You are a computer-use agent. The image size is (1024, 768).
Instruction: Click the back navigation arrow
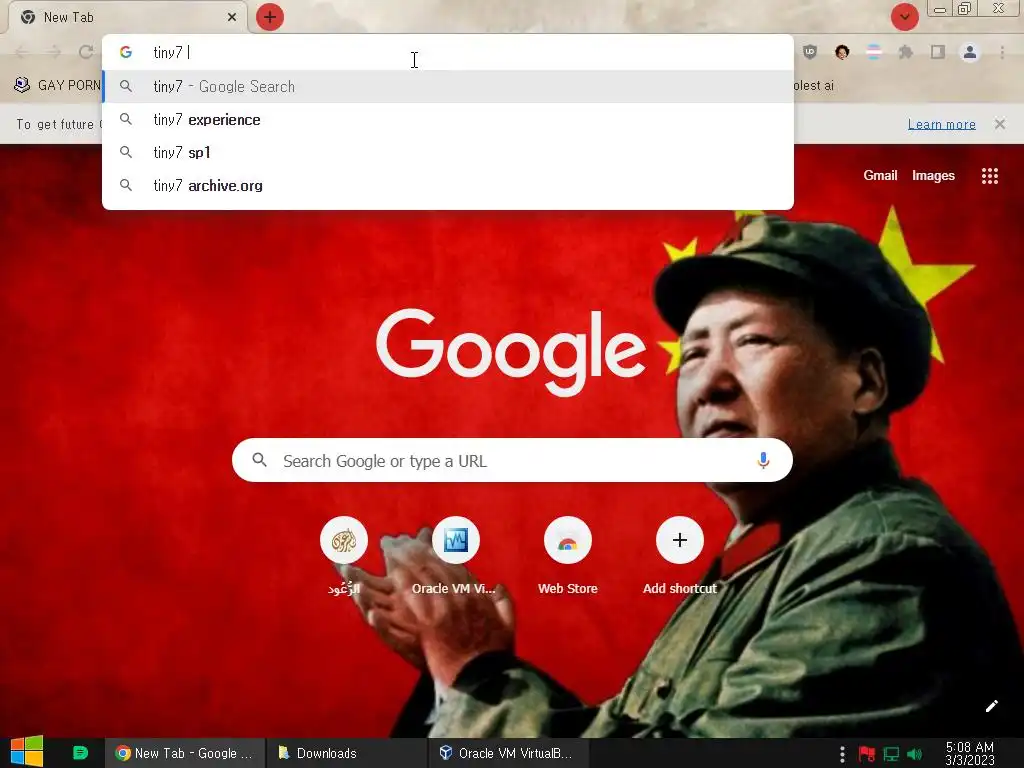point(22,52)
